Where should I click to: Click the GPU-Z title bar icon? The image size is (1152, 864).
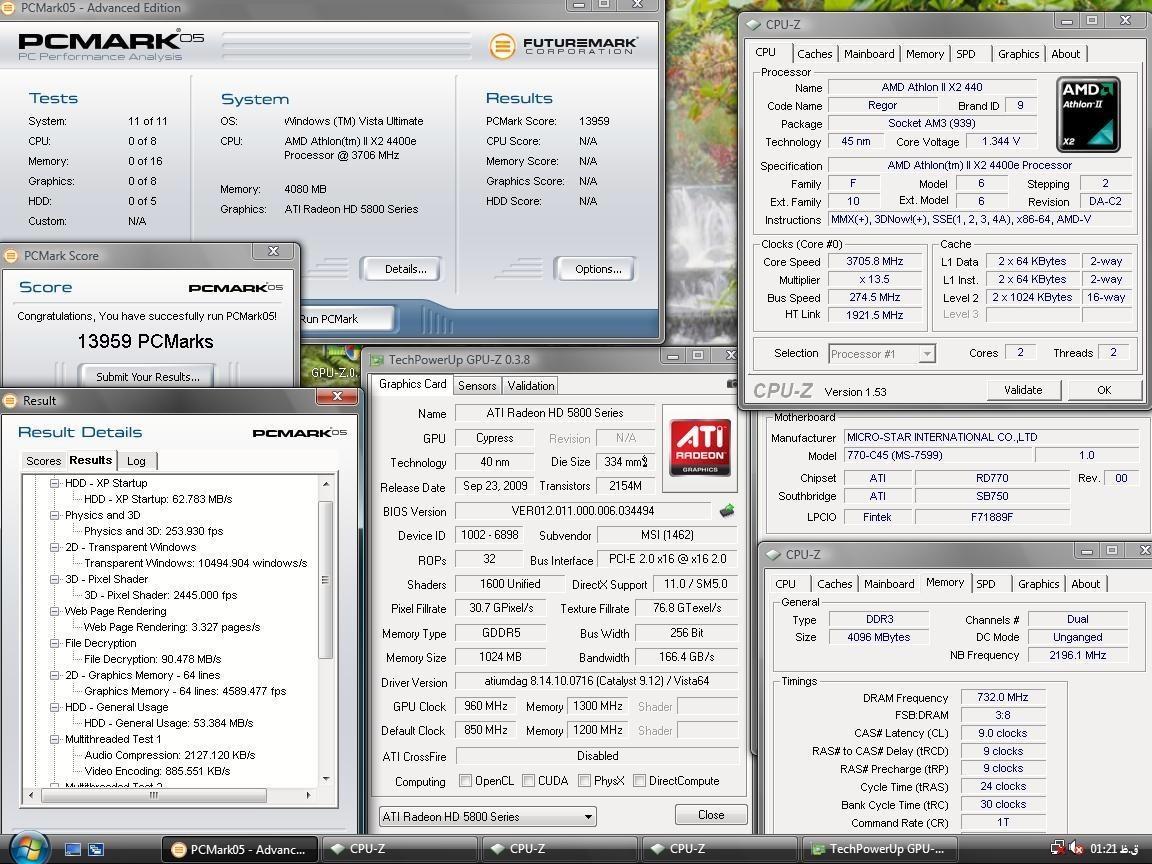coord(377,359)
